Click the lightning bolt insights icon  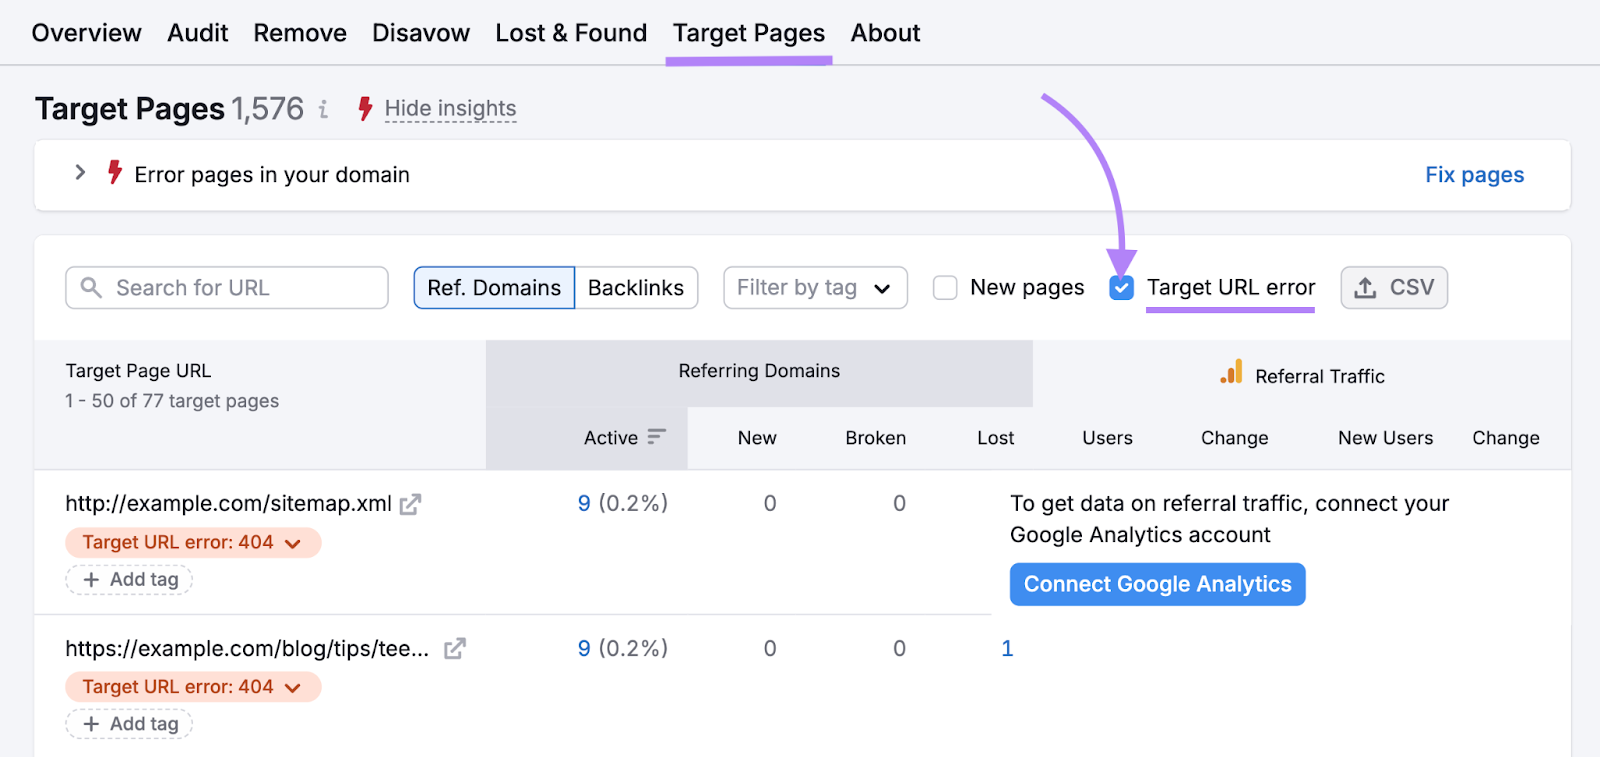point(365,108)
